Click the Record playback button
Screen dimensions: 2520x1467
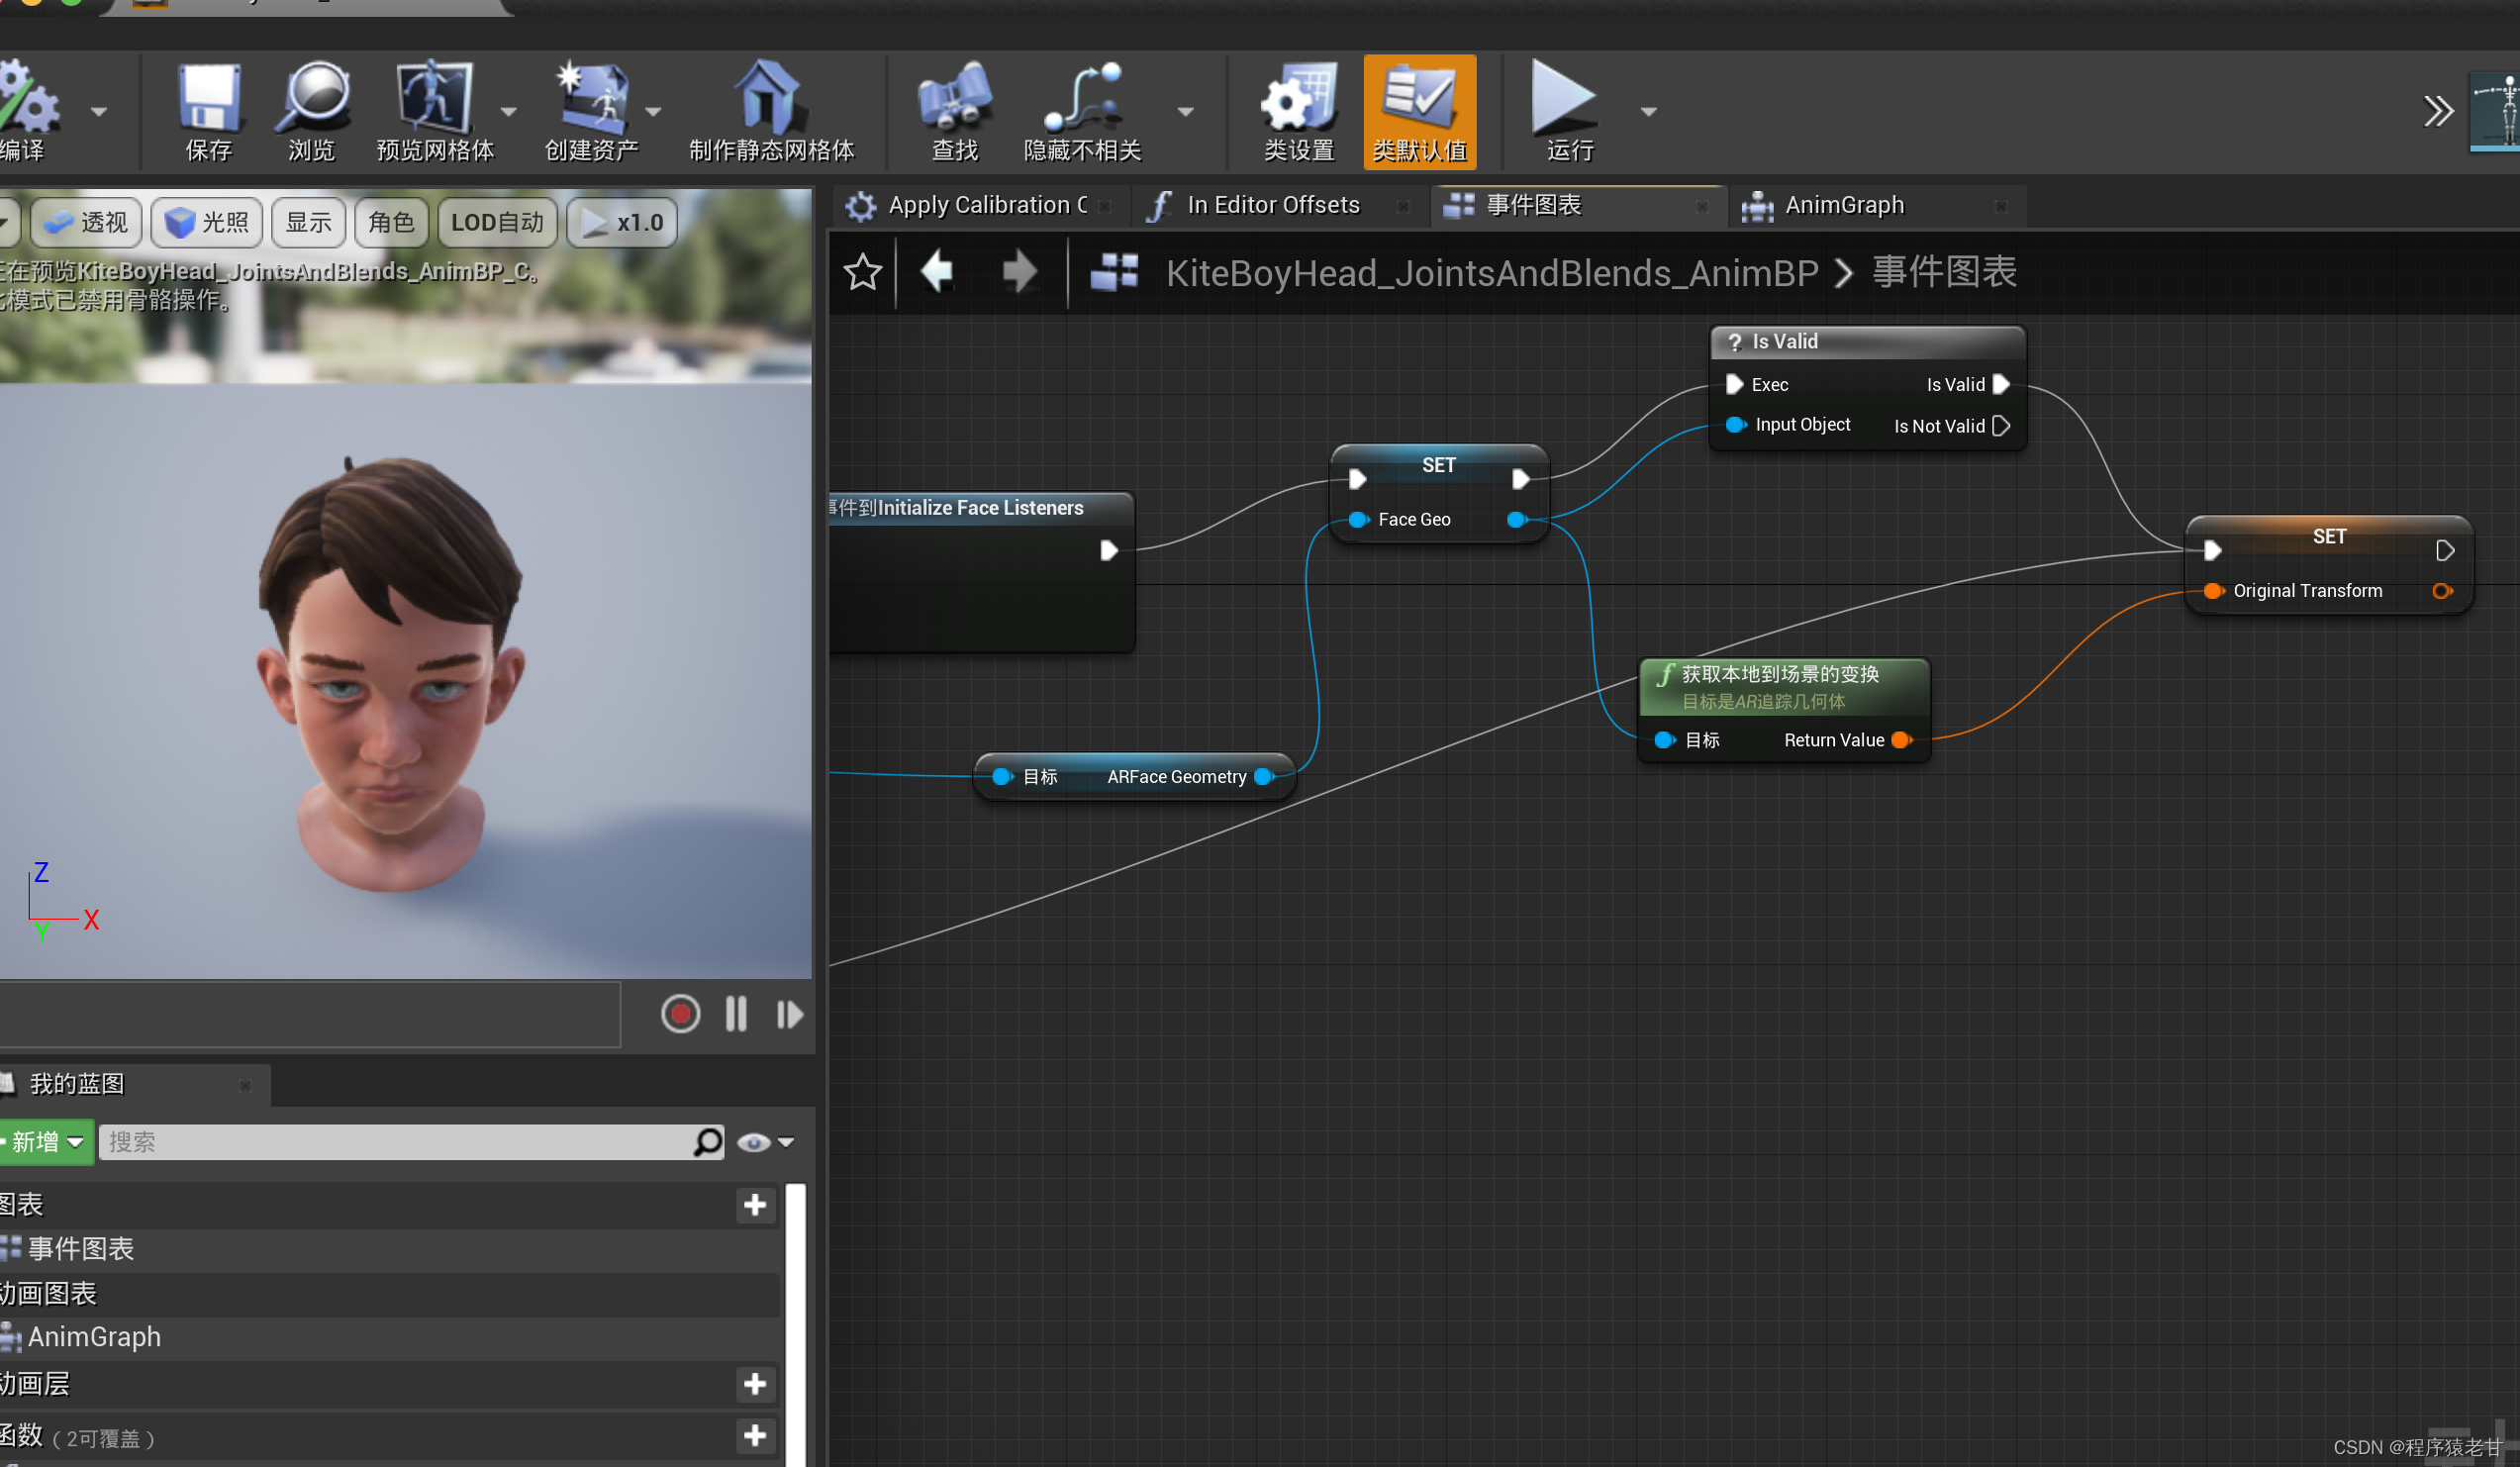point(679,1015)
